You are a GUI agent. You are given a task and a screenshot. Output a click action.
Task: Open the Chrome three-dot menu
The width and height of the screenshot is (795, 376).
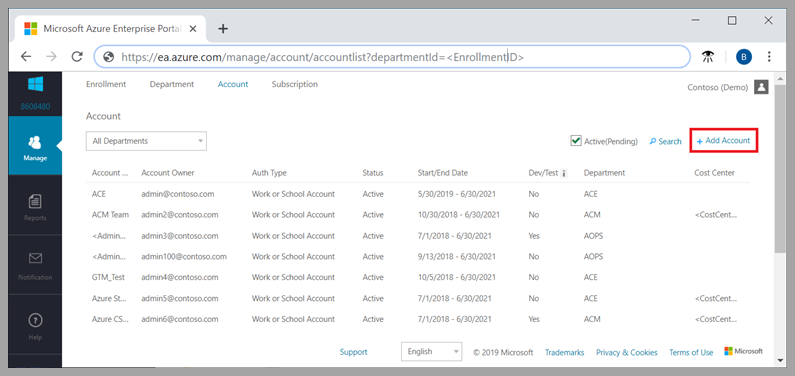[x=769, y=57]
